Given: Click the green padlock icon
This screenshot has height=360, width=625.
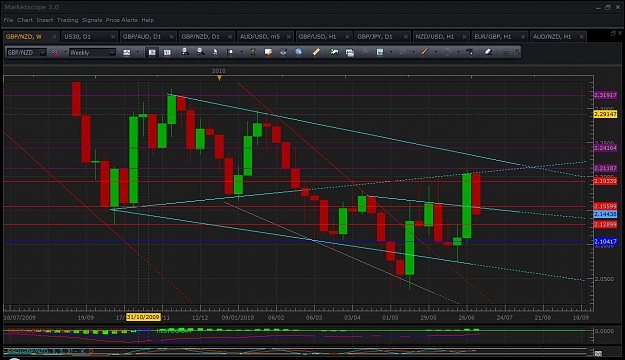Looking at the screenshot, I should (x=506, y=52).
